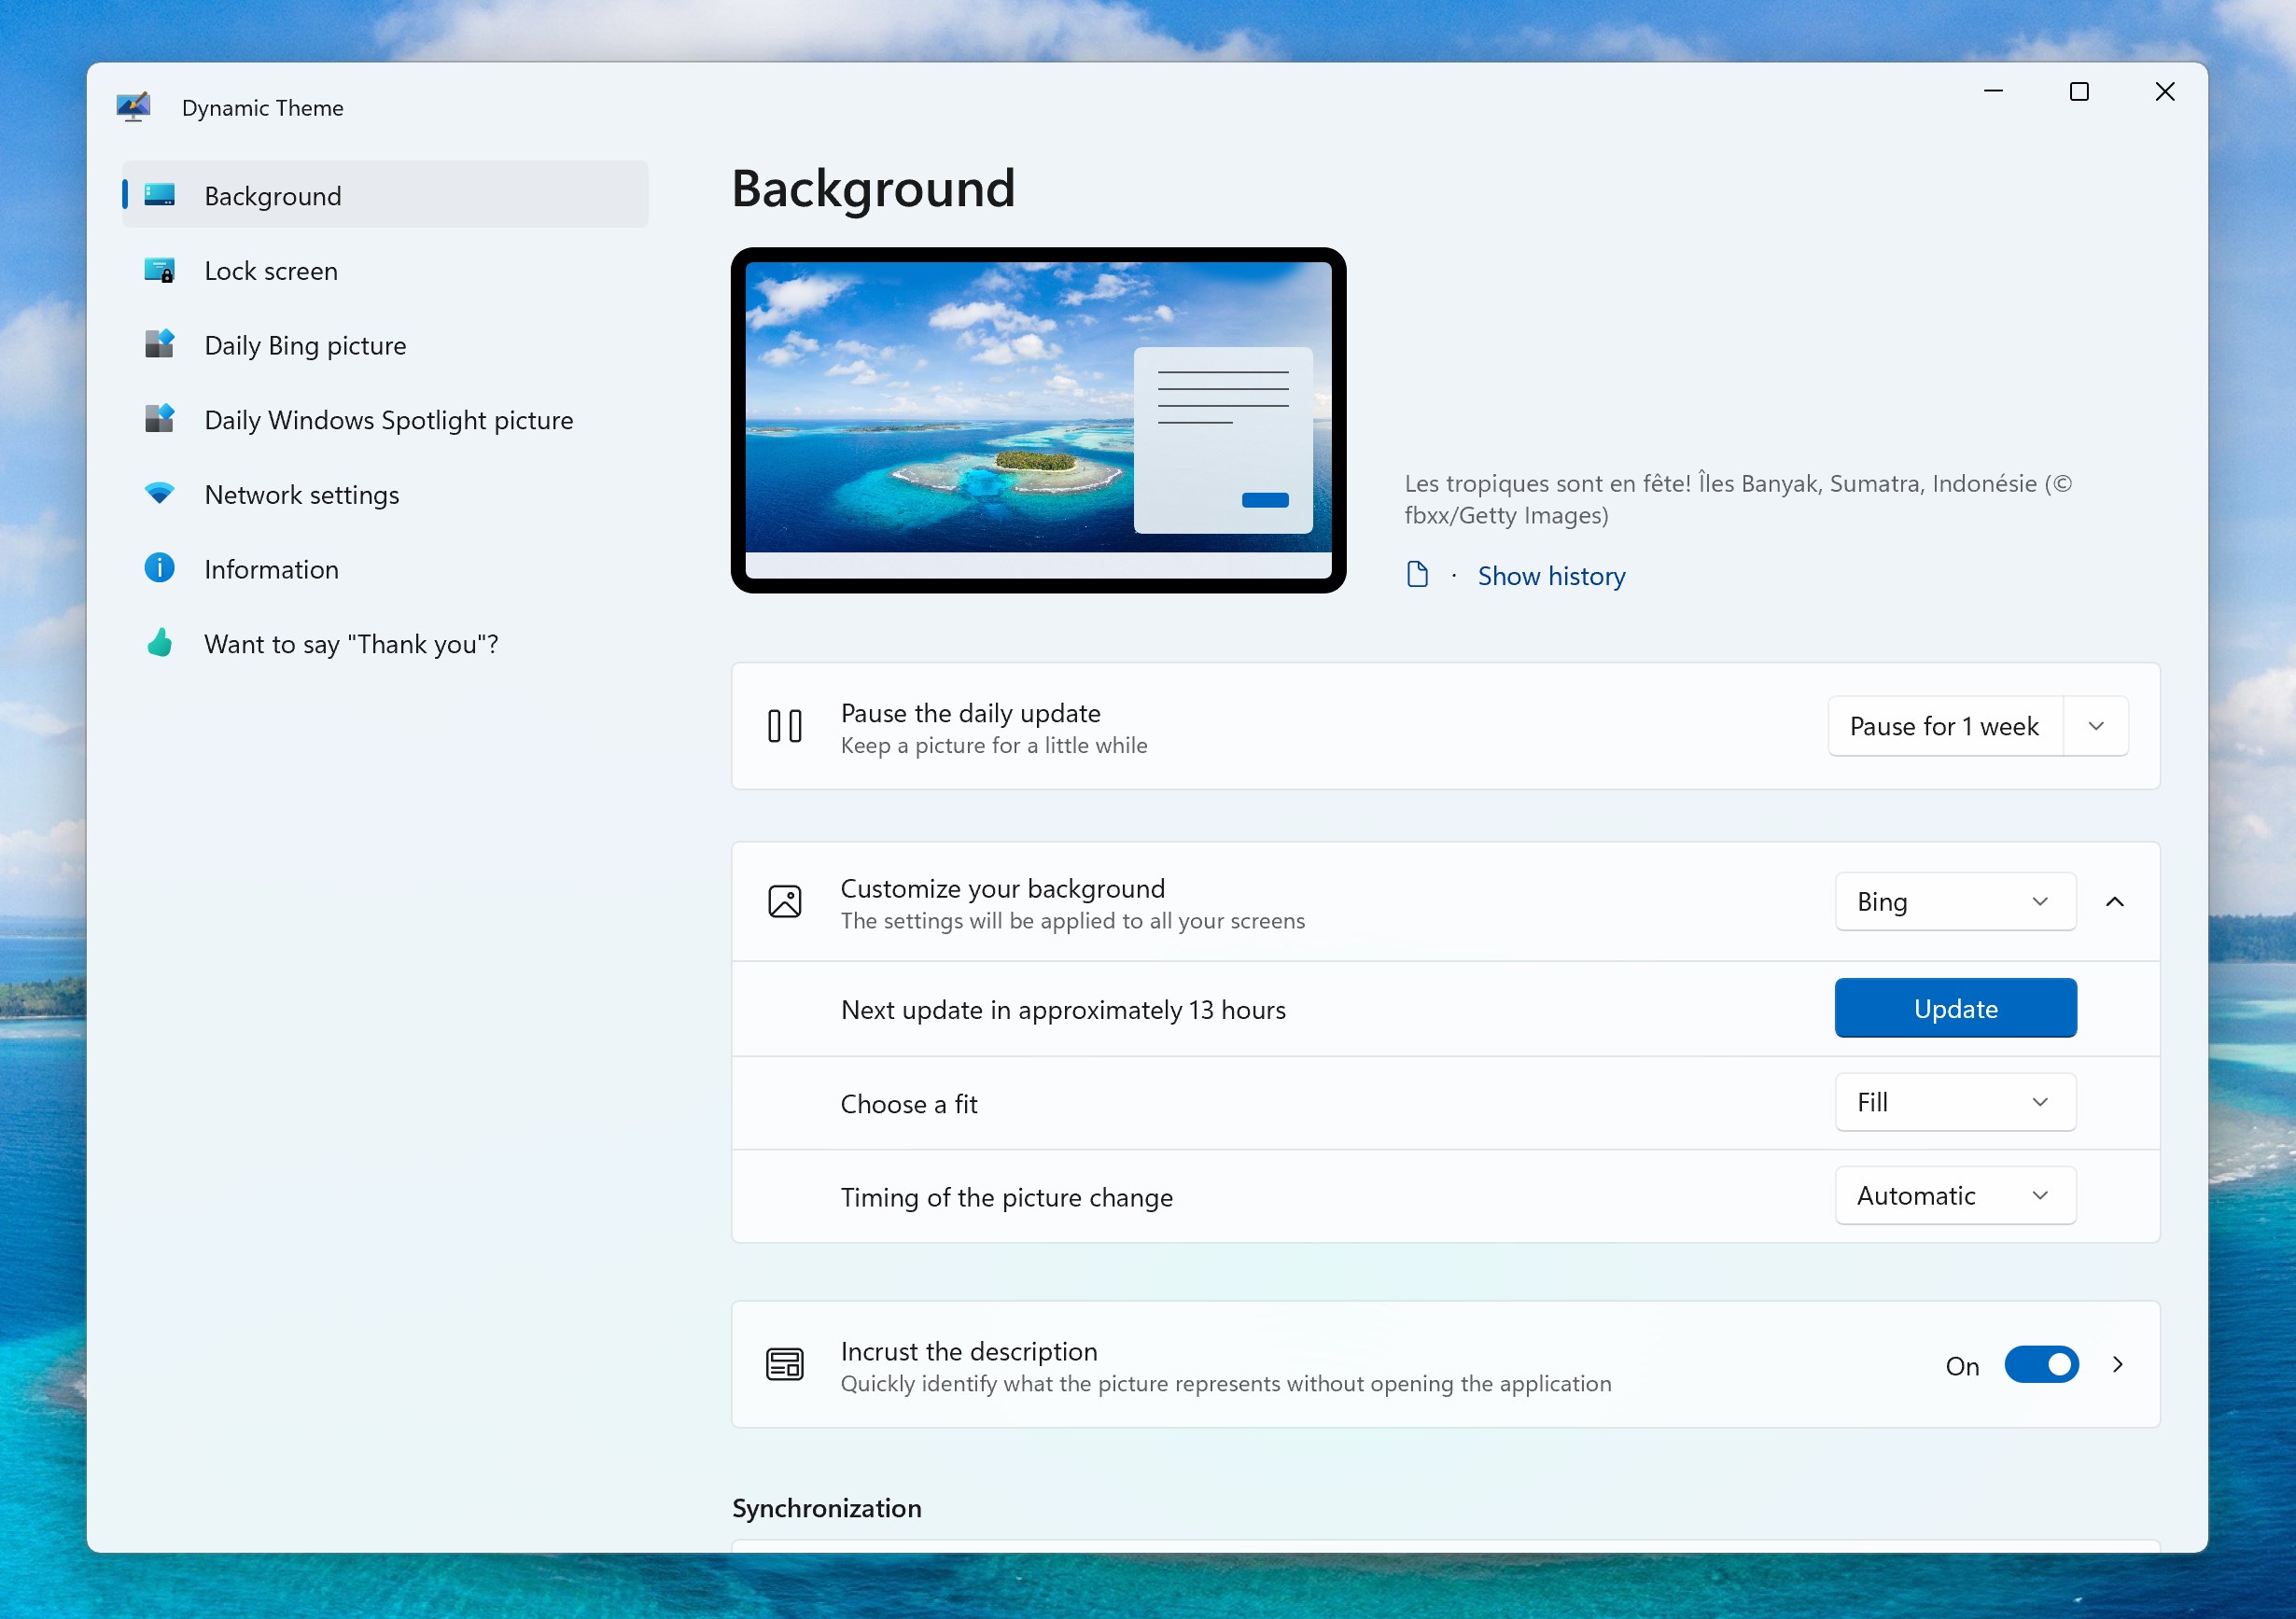Click the document icon next to Show history

(x=1420, y=573)
